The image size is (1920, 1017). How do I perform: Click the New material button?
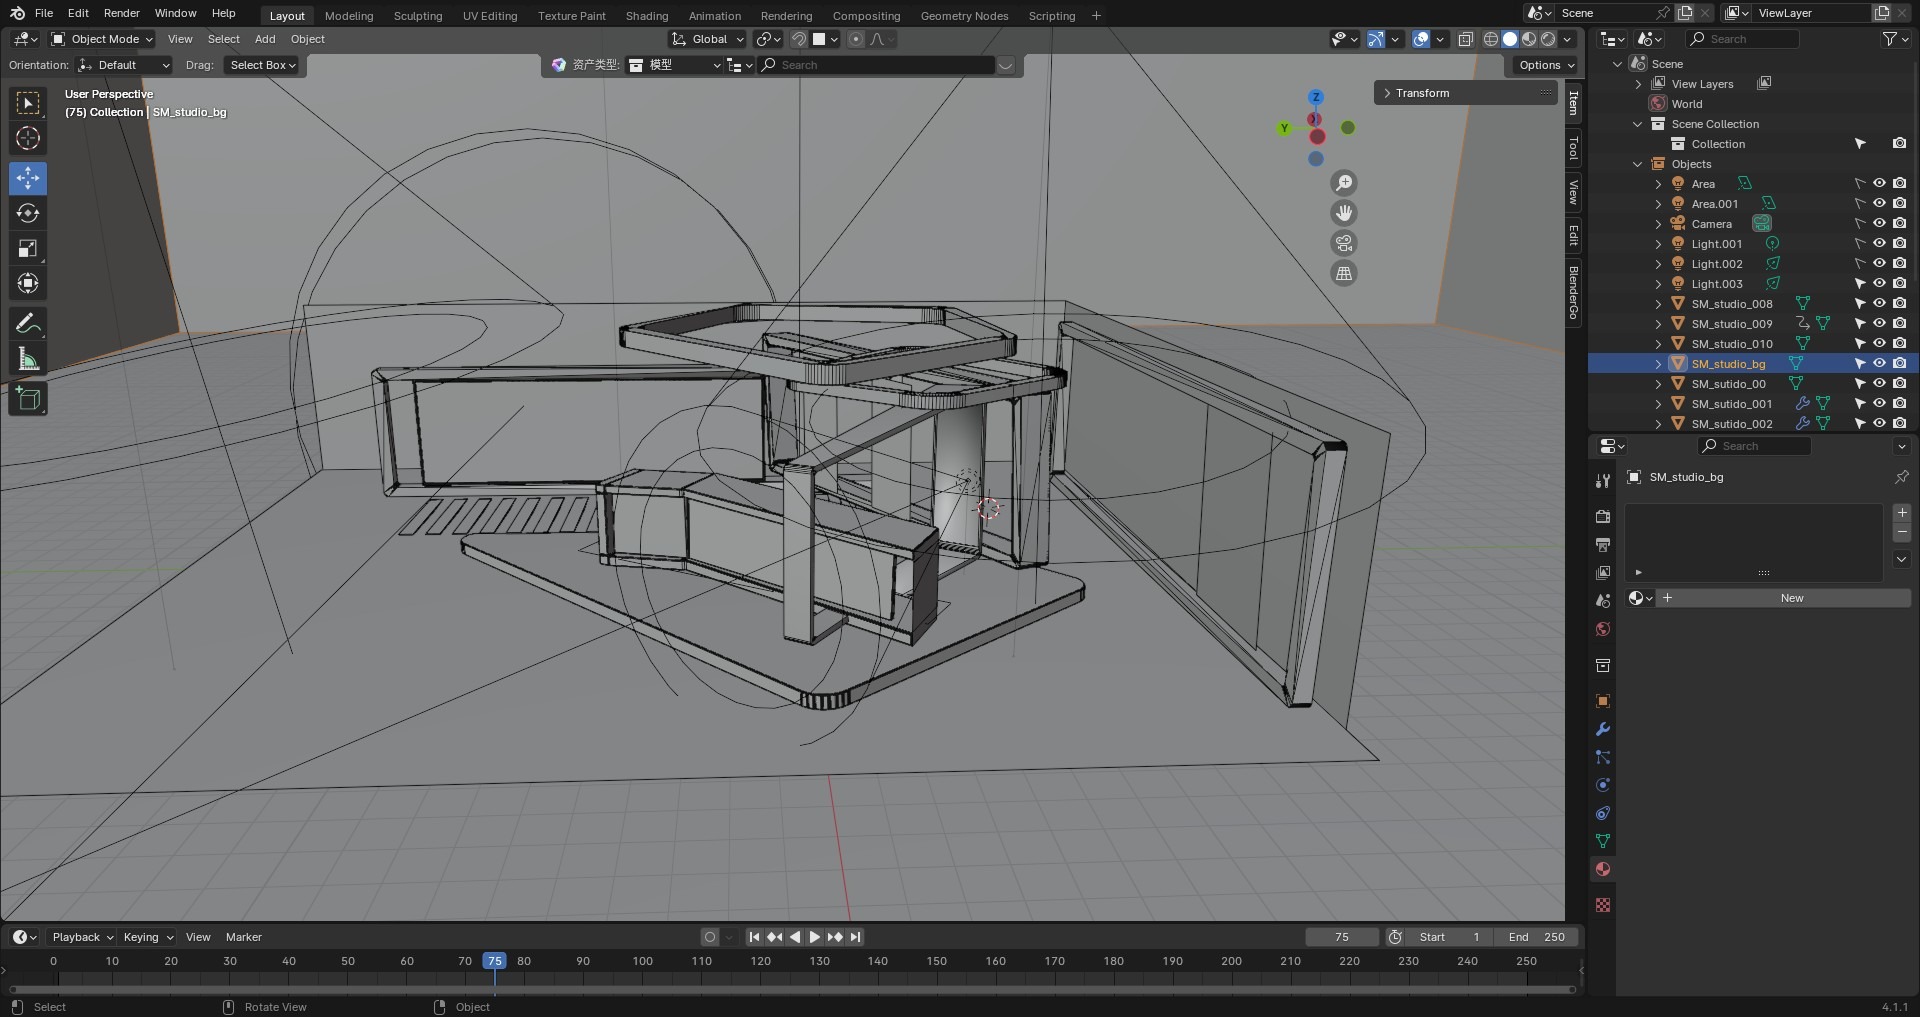1791,598
